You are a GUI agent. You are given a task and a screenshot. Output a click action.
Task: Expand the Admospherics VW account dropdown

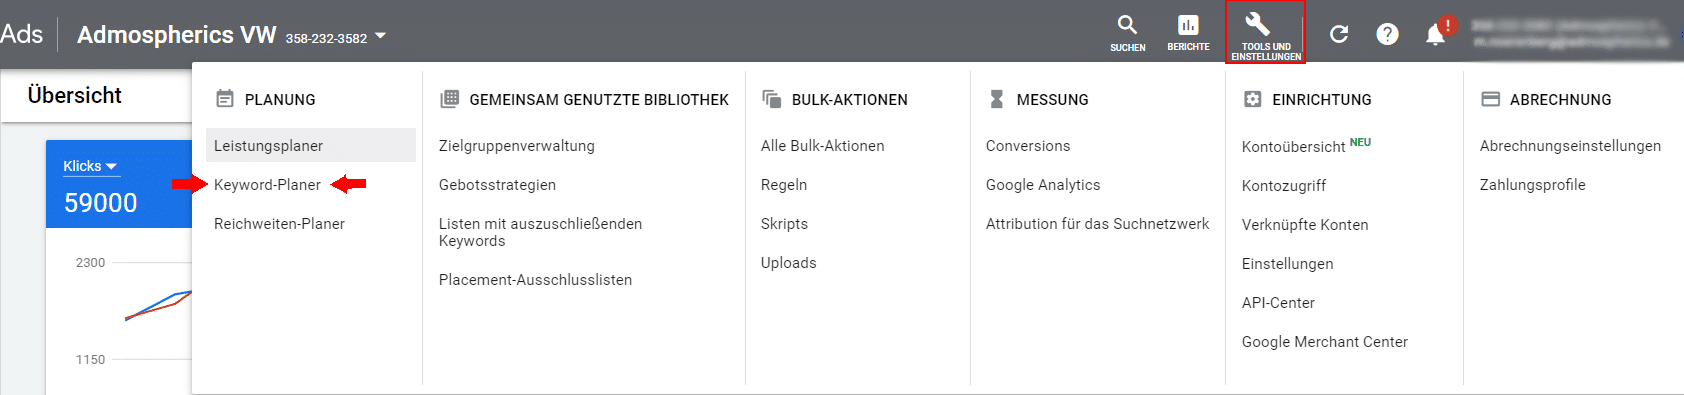click(x=380, y=37)
